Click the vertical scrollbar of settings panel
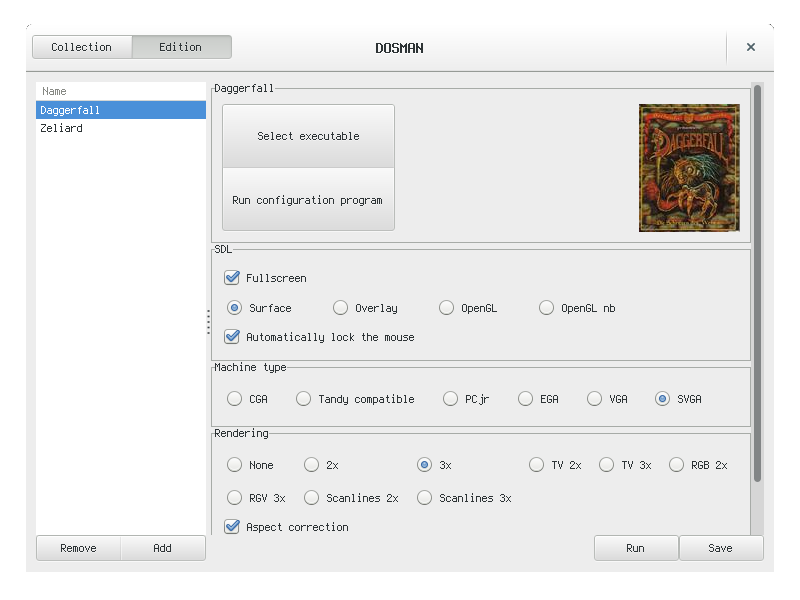The width and height of the screenshot is (800, 600). (758, 283)
